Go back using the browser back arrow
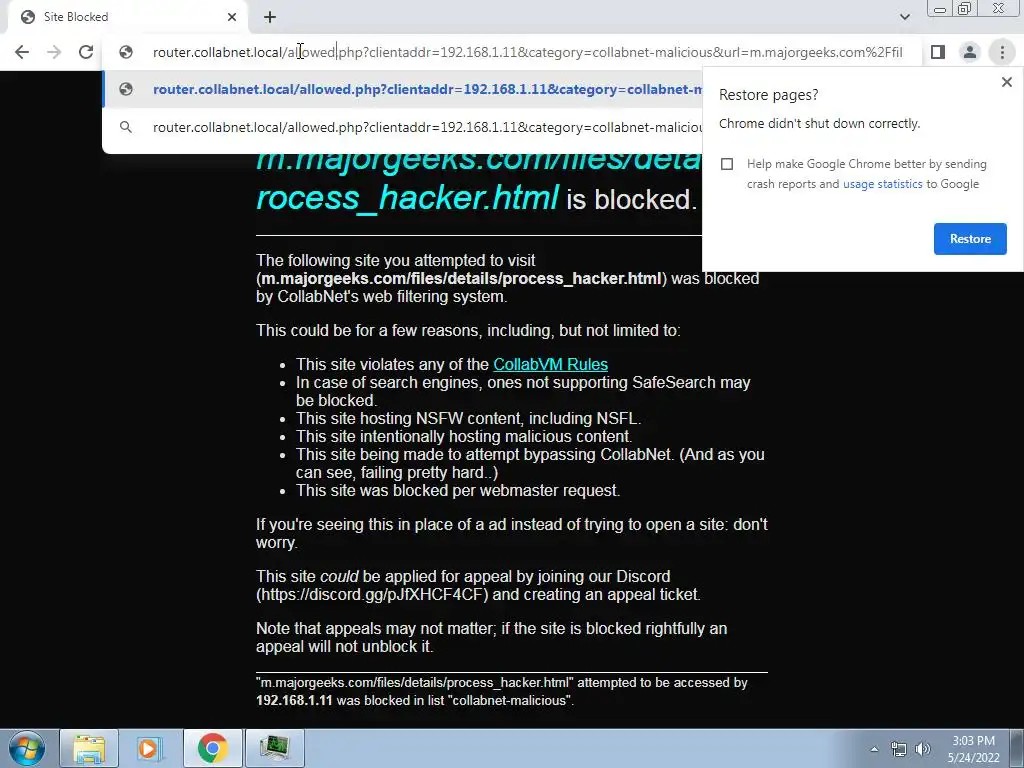 (22, 52)
